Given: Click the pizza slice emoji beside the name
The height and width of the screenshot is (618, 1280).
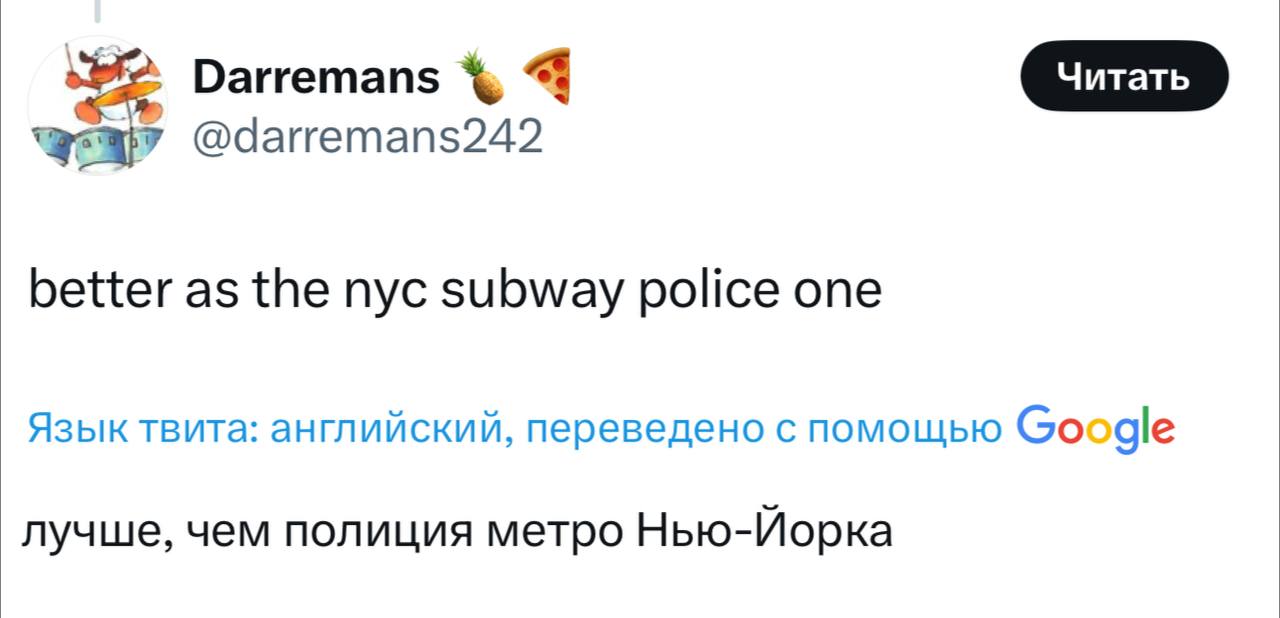Looking at the screenshot, I should point(548,74).
